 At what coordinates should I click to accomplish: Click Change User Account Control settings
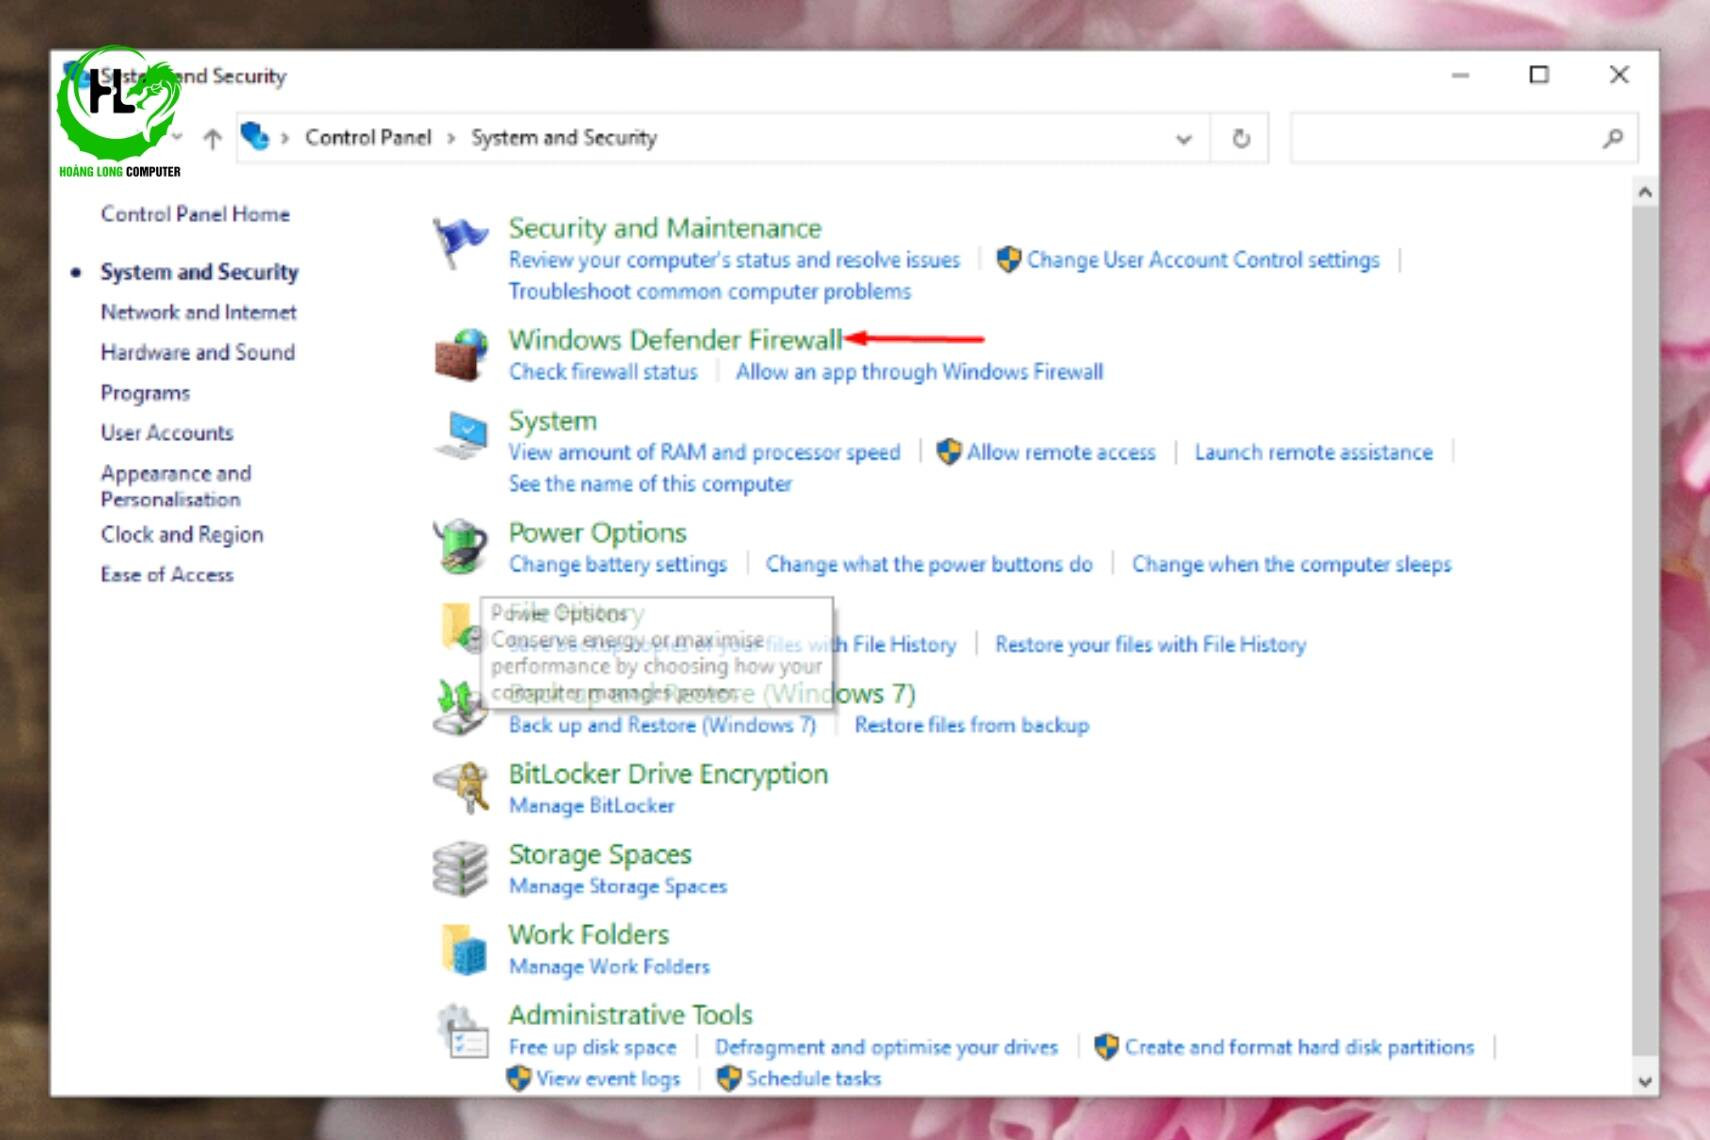1202,260
